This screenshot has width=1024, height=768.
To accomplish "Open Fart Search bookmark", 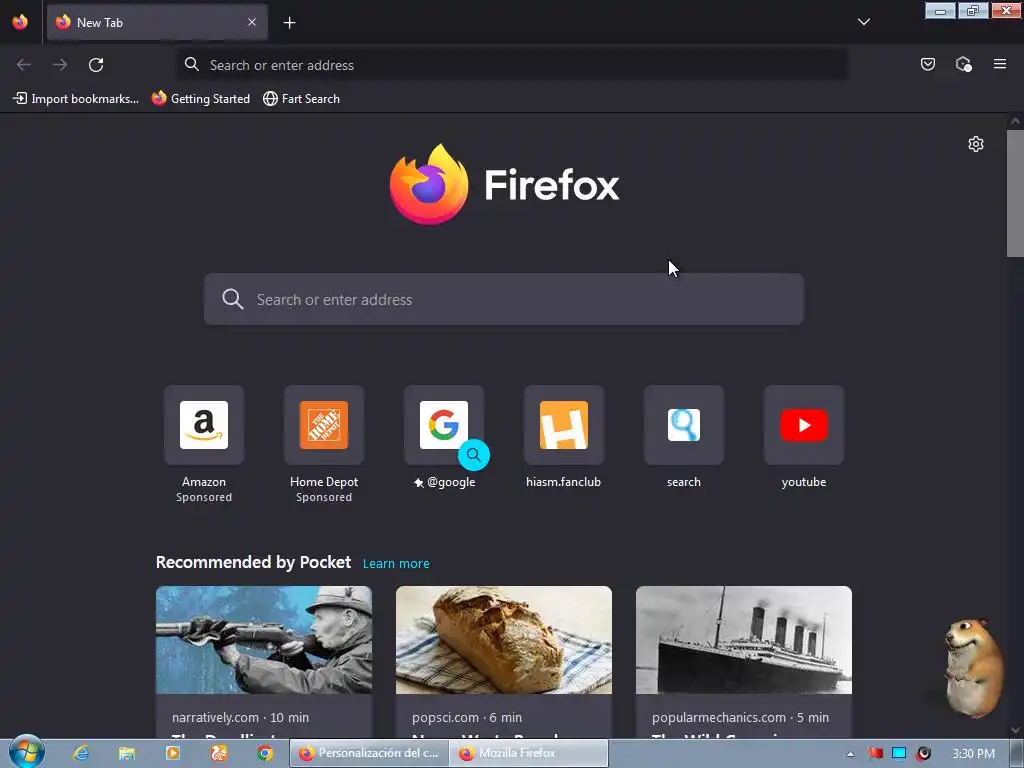I will coord(302,99).
